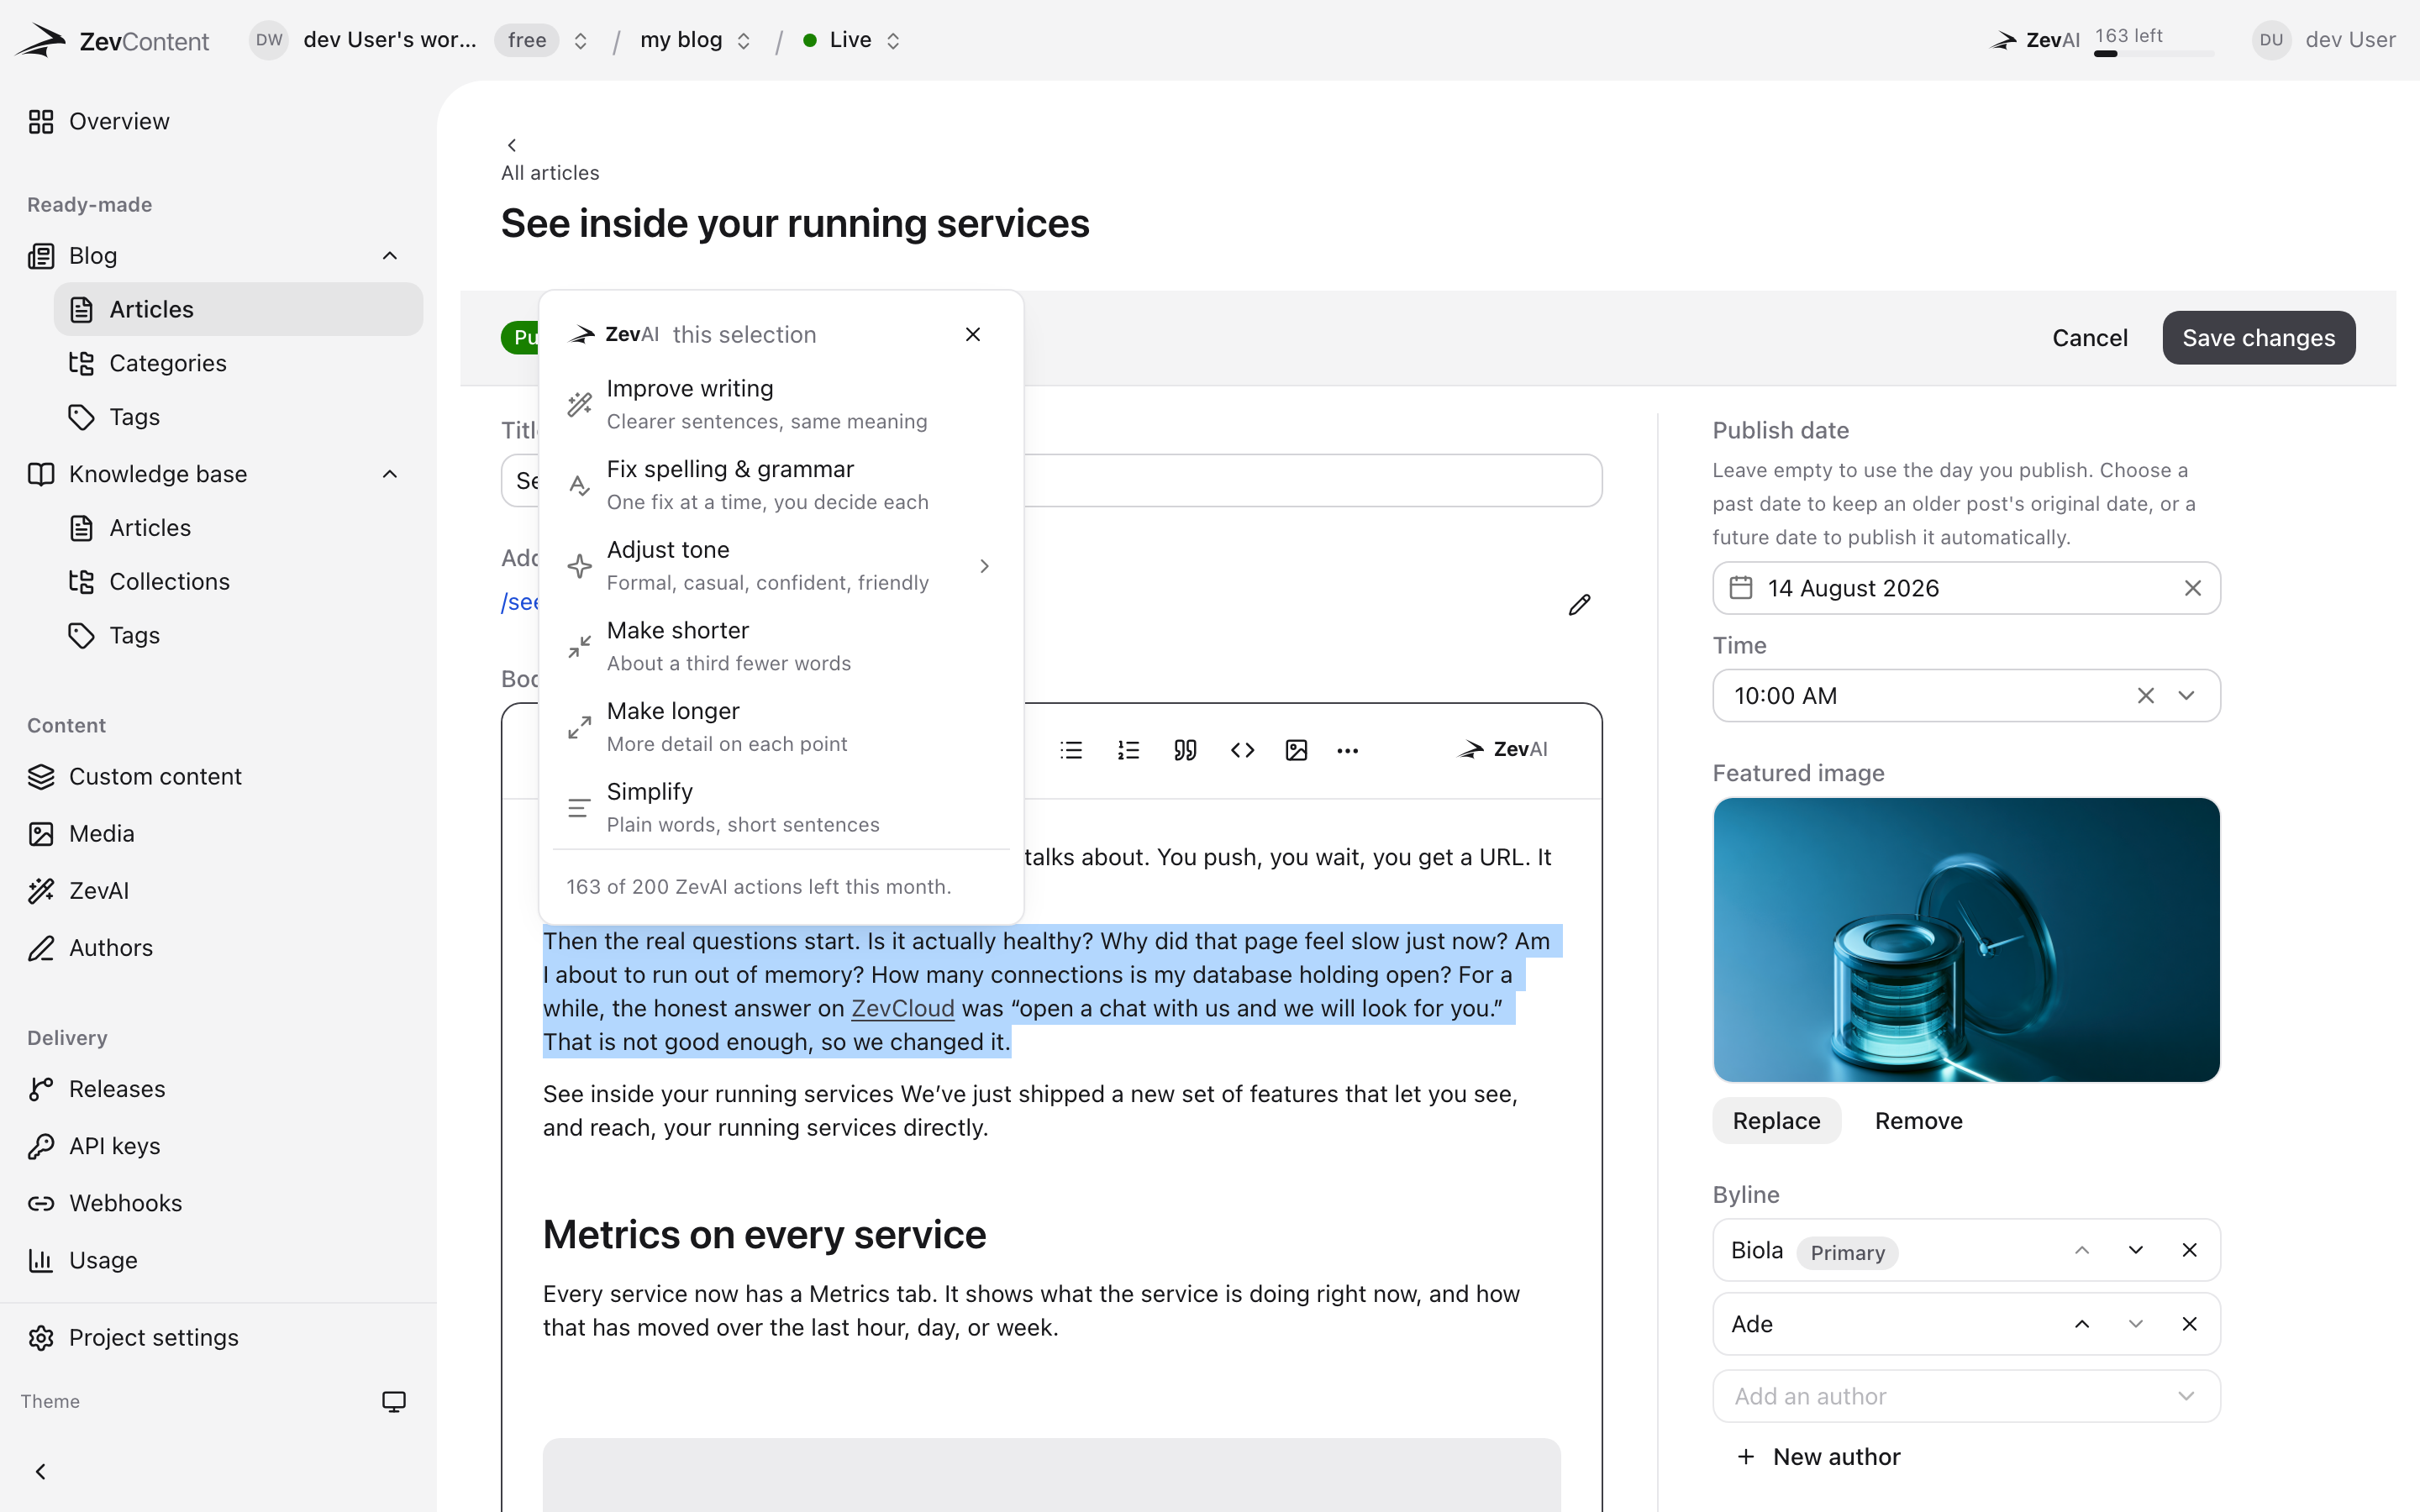
Task: Save changes to the article
Action: [2258, 338]
